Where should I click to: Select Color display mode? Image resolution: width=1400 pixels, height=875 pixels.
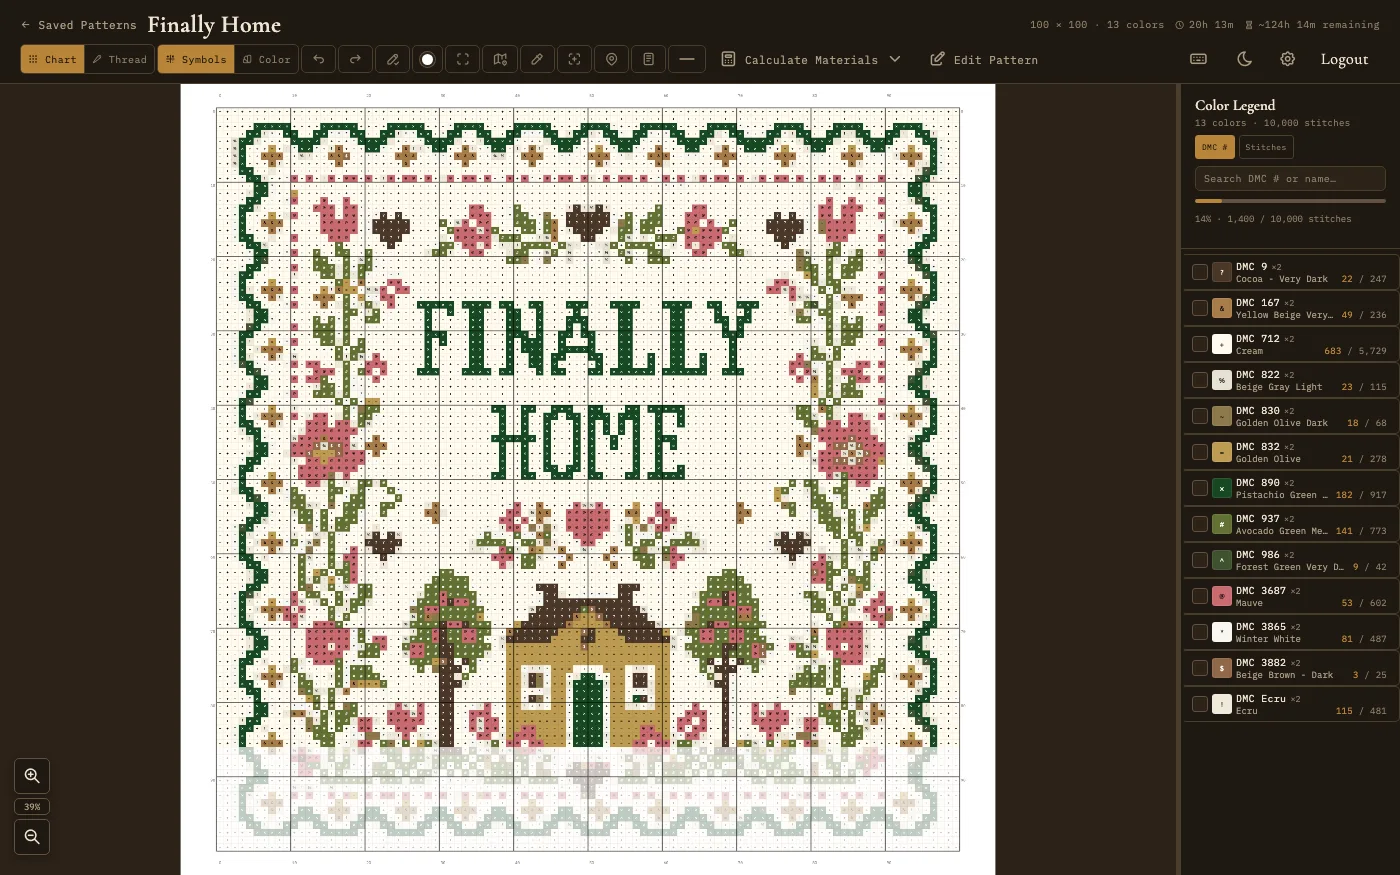(x=267, y=59)
